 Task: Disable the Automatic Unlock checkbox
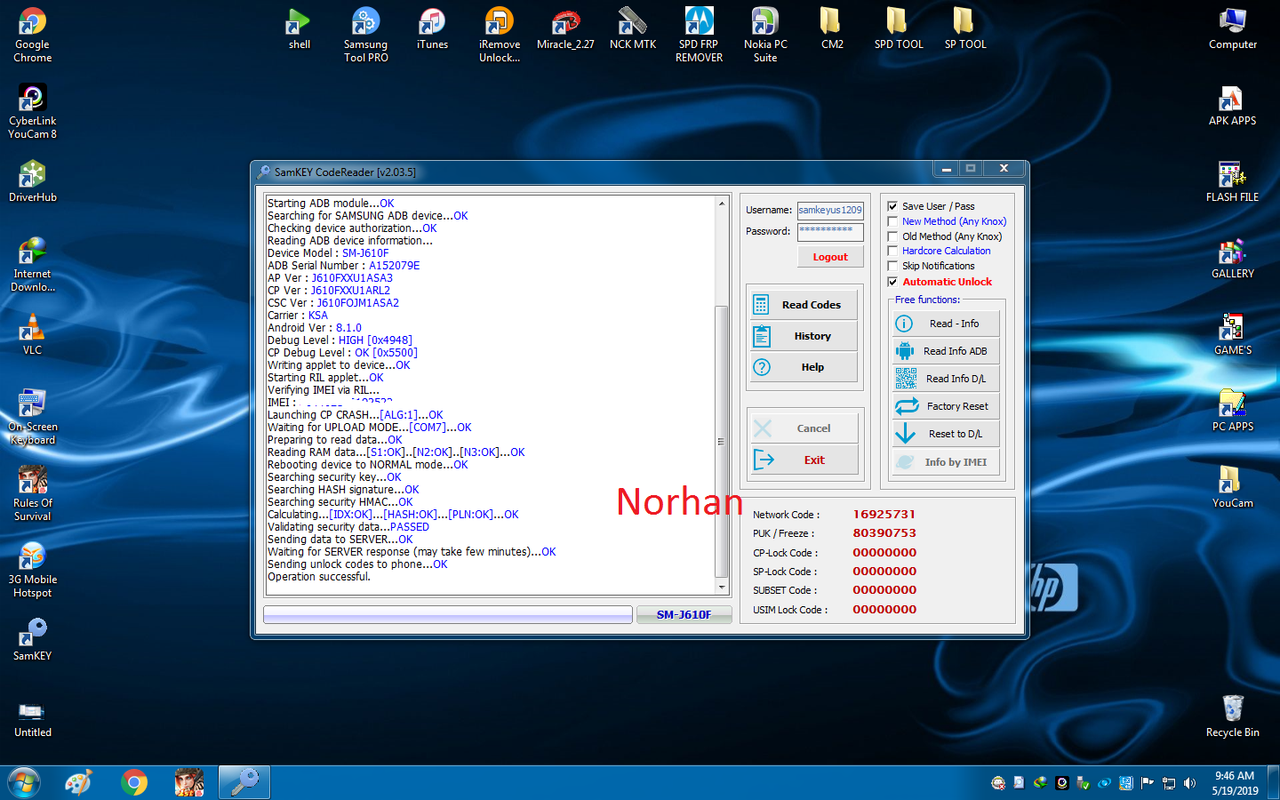point(893,282)
